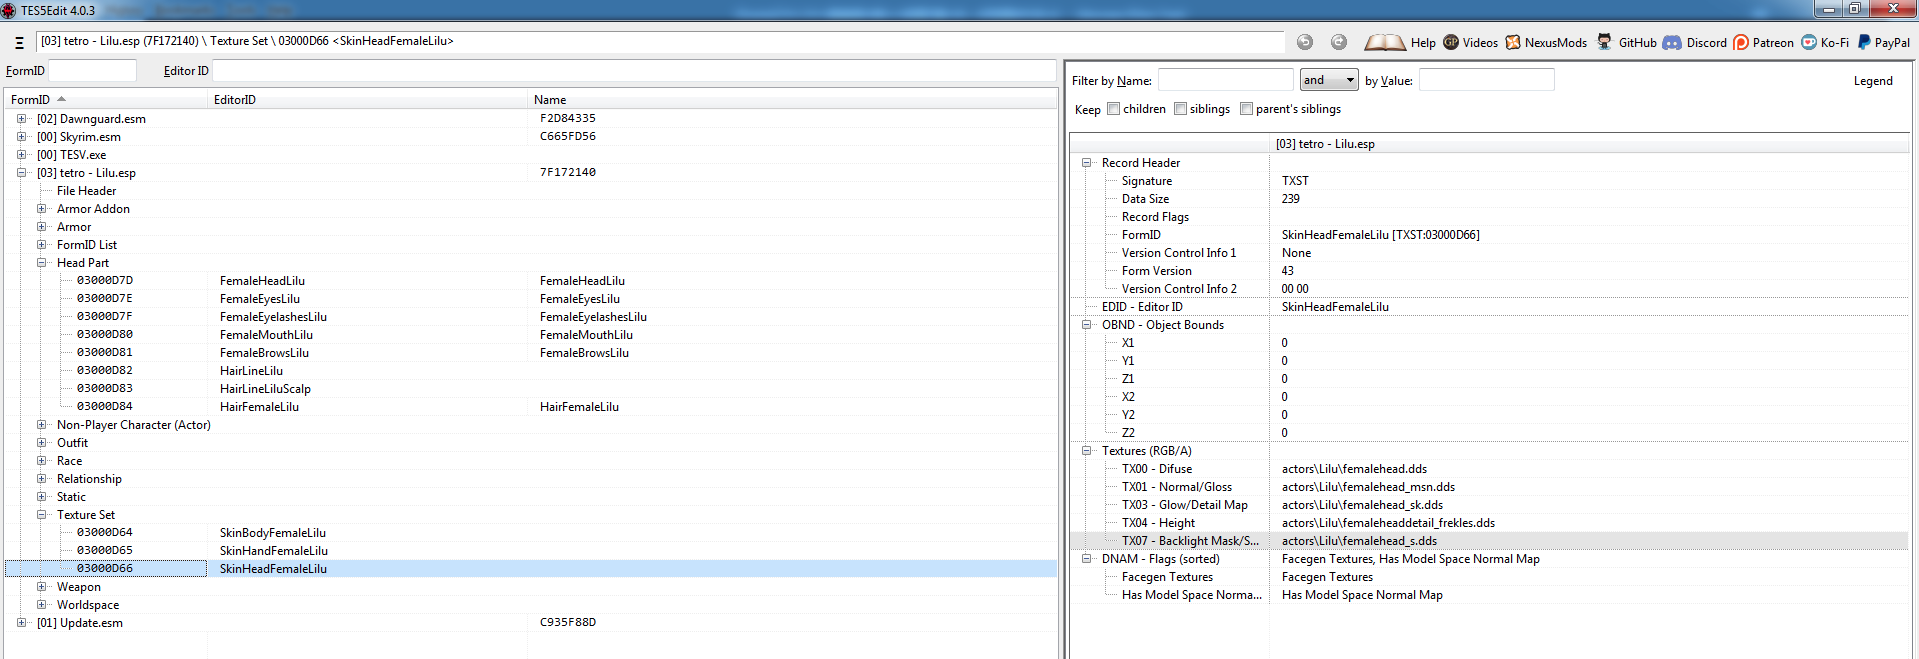Screen dimensions: 1919x659
Task: Enable Keep parent's siblings checkbox
Action: tap(1246, 109)
